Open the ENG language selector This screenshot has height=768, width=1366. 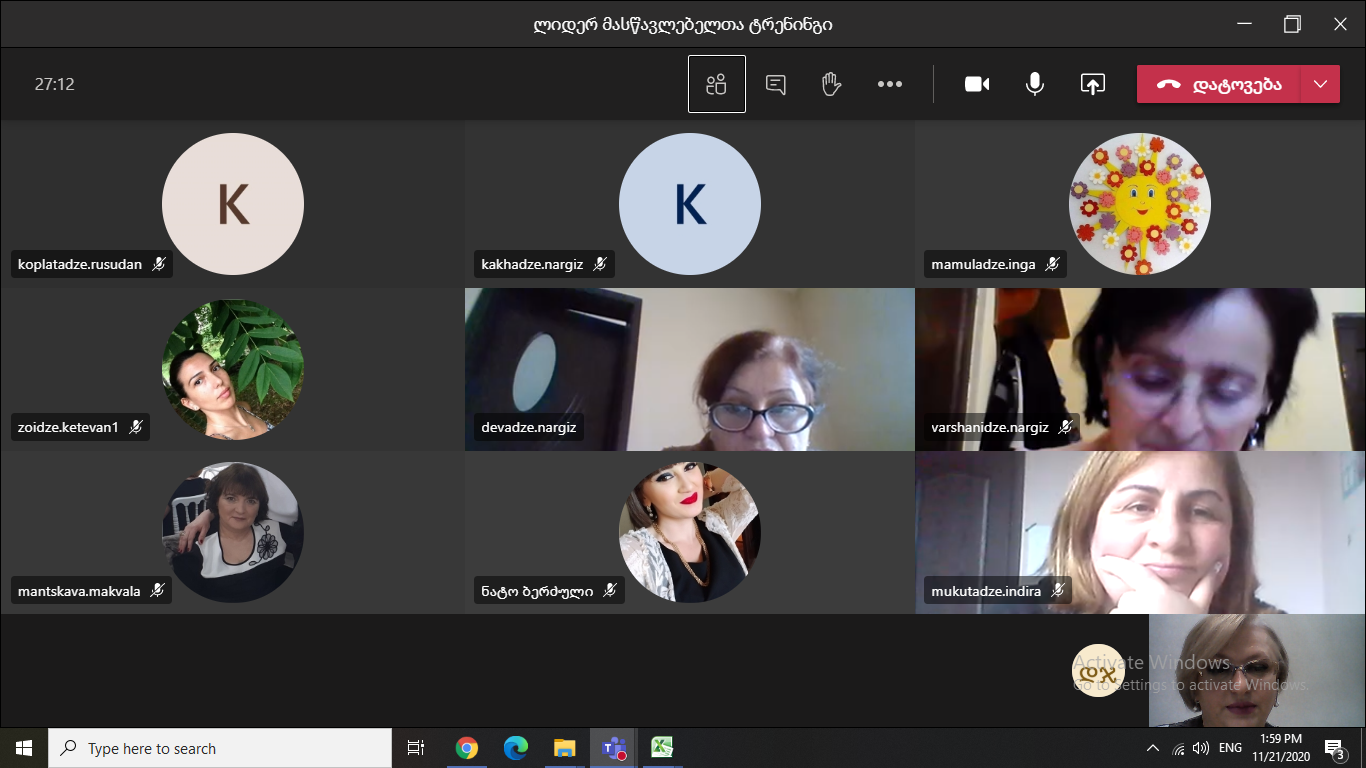tap(1230, 748)
